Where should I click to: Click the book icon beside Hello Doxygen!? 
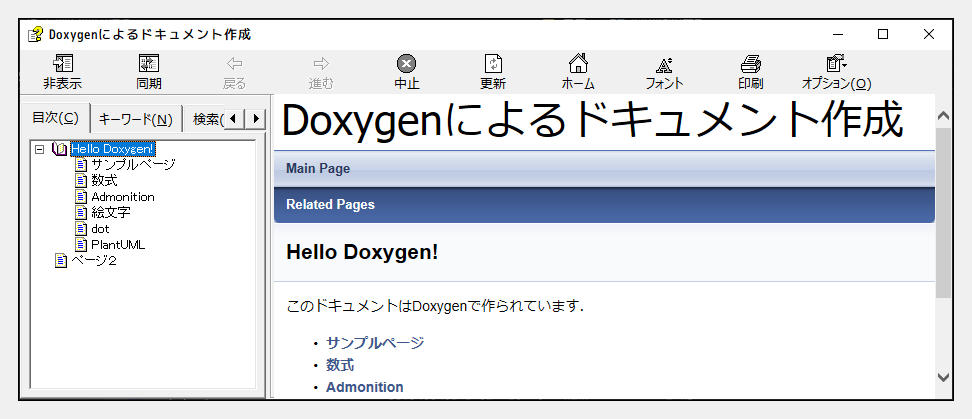point(60,149)
